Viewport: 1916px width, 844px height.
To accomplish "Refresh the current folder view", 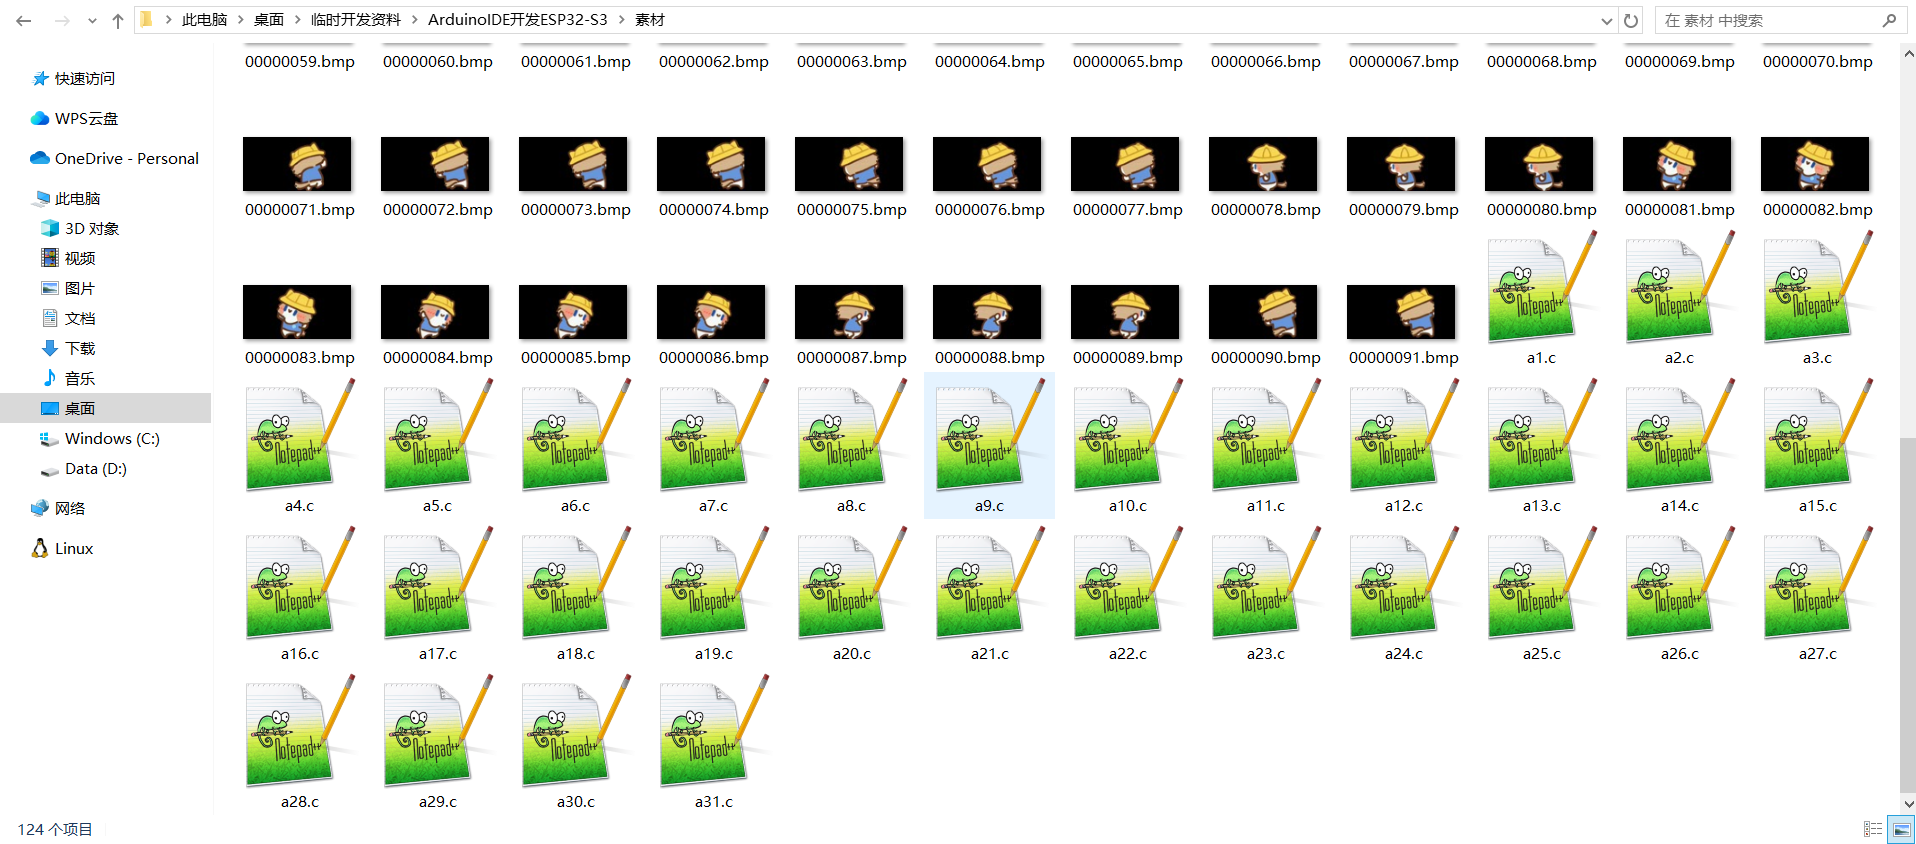I will pos(1631,20).
